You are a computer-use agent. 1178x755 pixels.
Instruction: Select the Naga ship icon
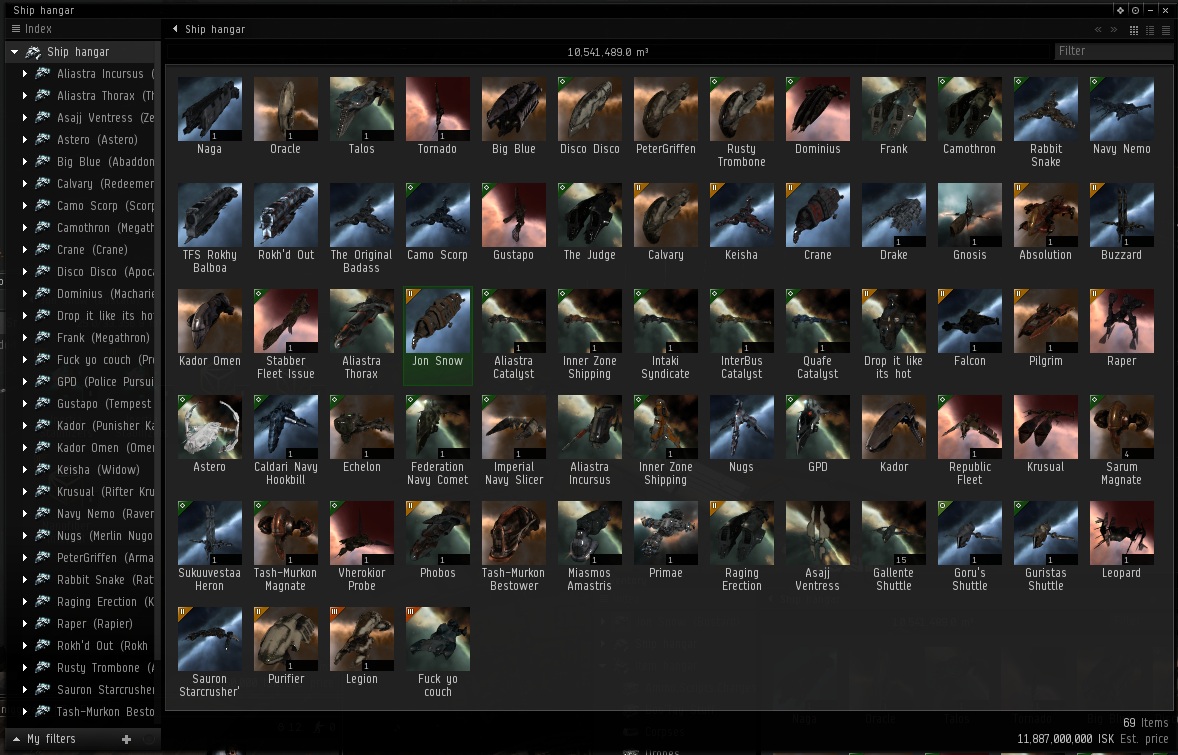(x=210, y=109)
